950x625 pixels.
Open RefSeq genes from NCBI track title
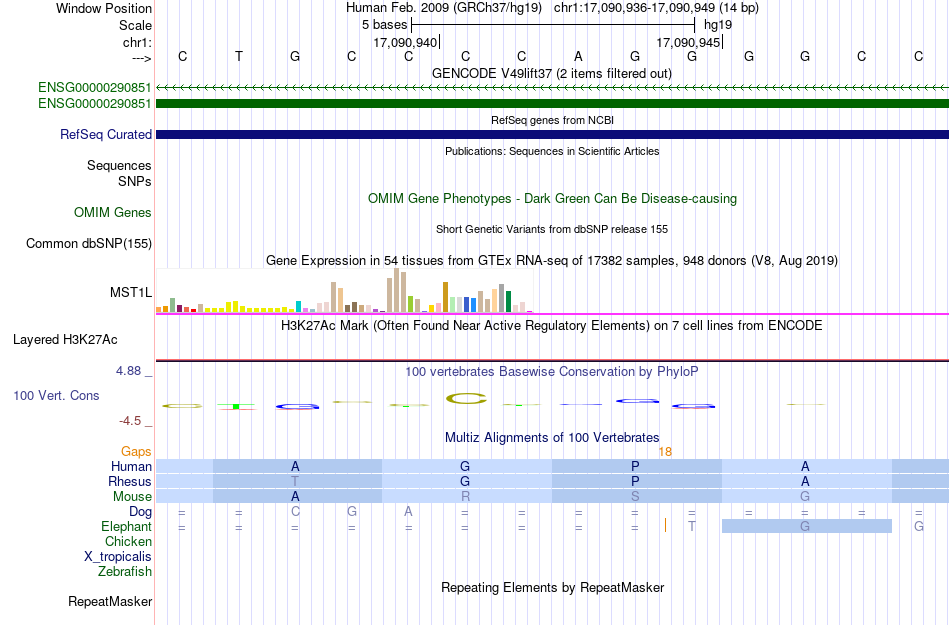[552, 120]
